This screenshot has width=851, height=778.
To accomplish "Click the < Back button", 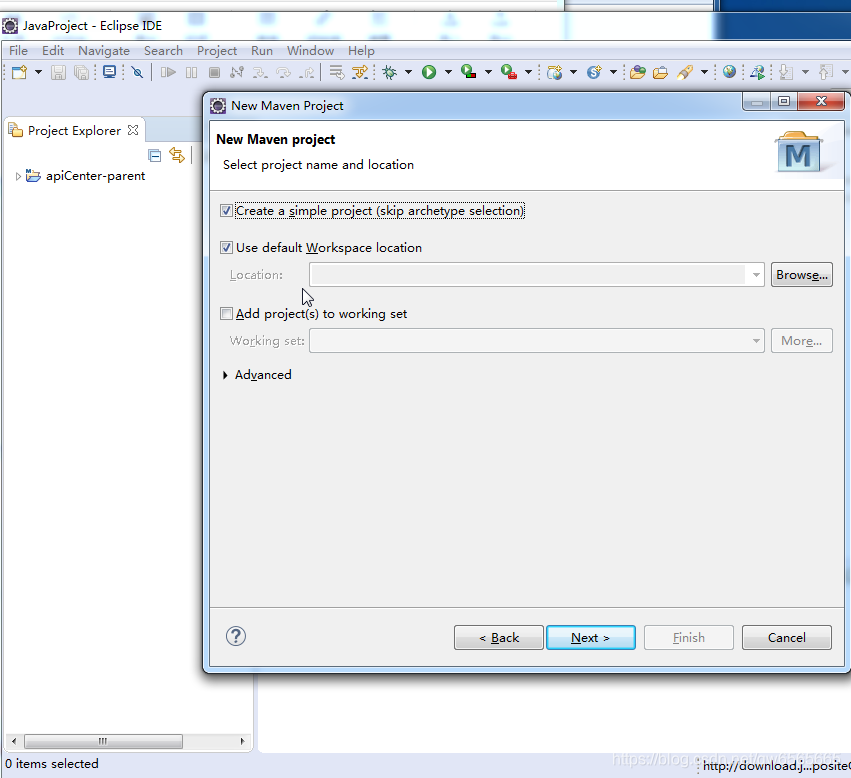I will 499,637.
